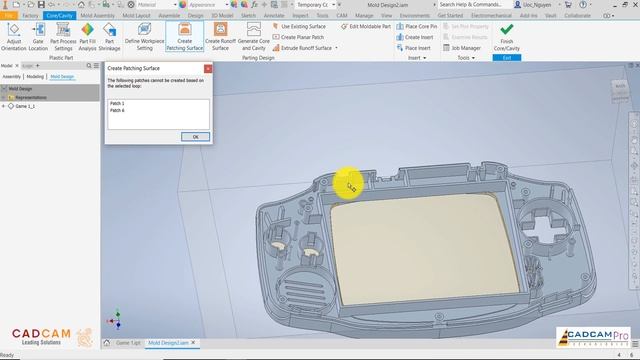The height and width of the screenshot is (360, 640).
Task: Click the Save icon in quick access toolbar
Action: click(x=41, y=4)
